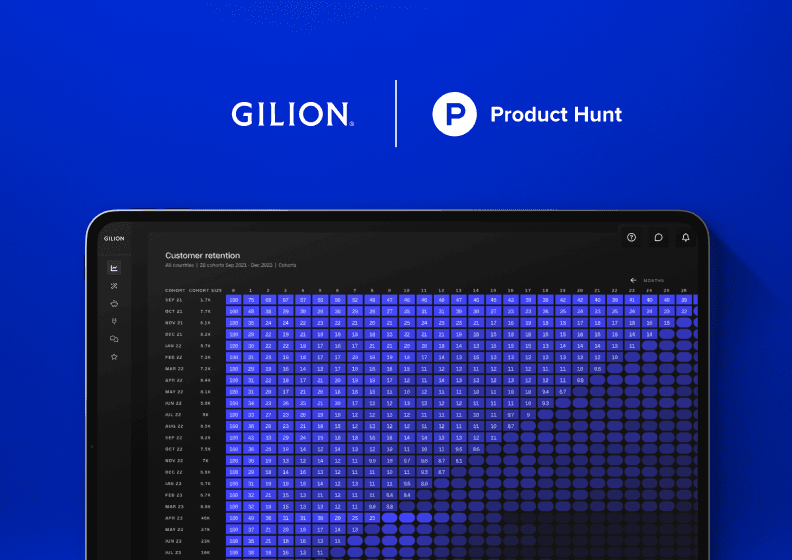Select the AUG 22 cohort row label
The image size is (792, 560).
point(173,426)
